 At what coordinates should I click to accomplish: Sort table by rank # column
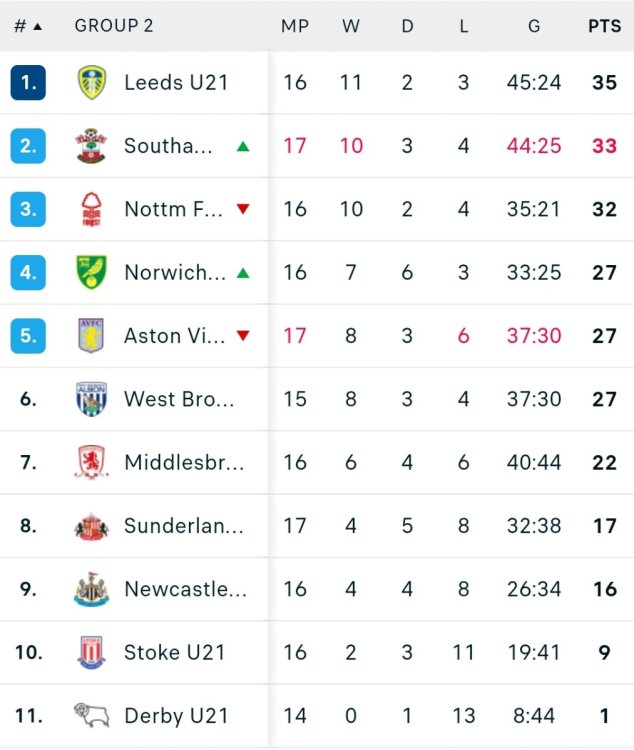[x=27, y=26]
